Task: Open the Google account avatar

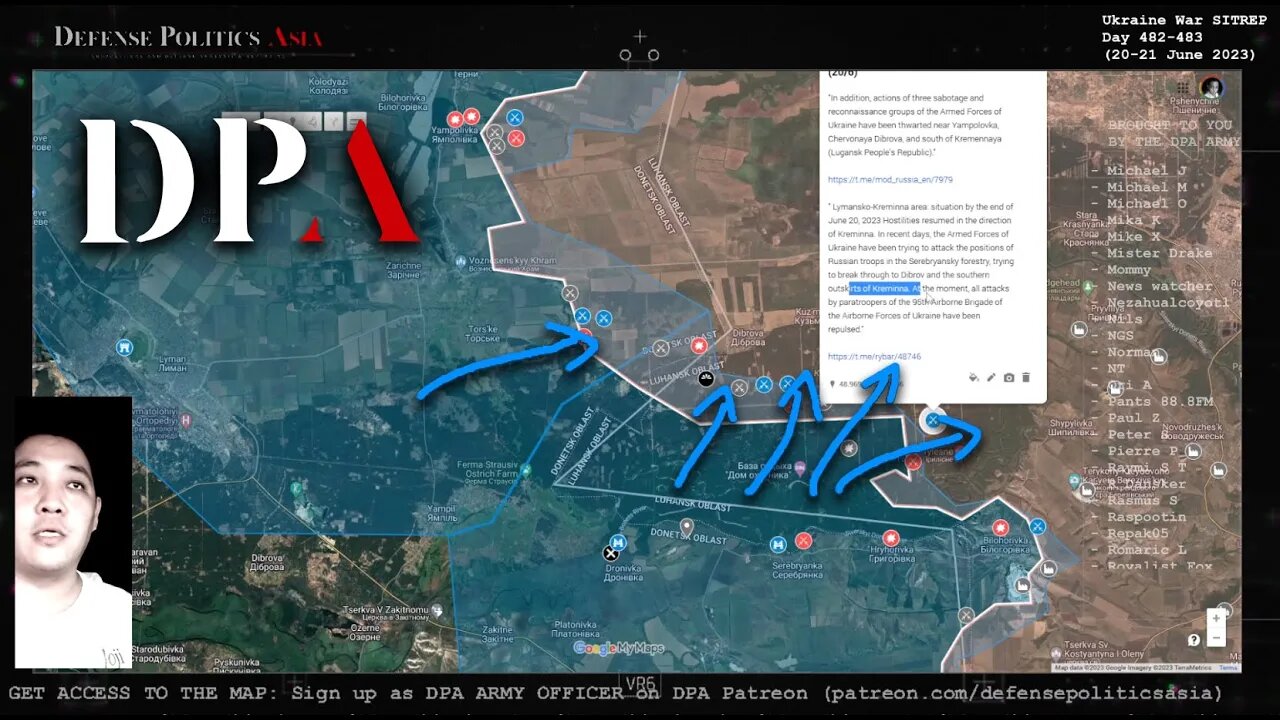Action: (x=1212, y=88)
